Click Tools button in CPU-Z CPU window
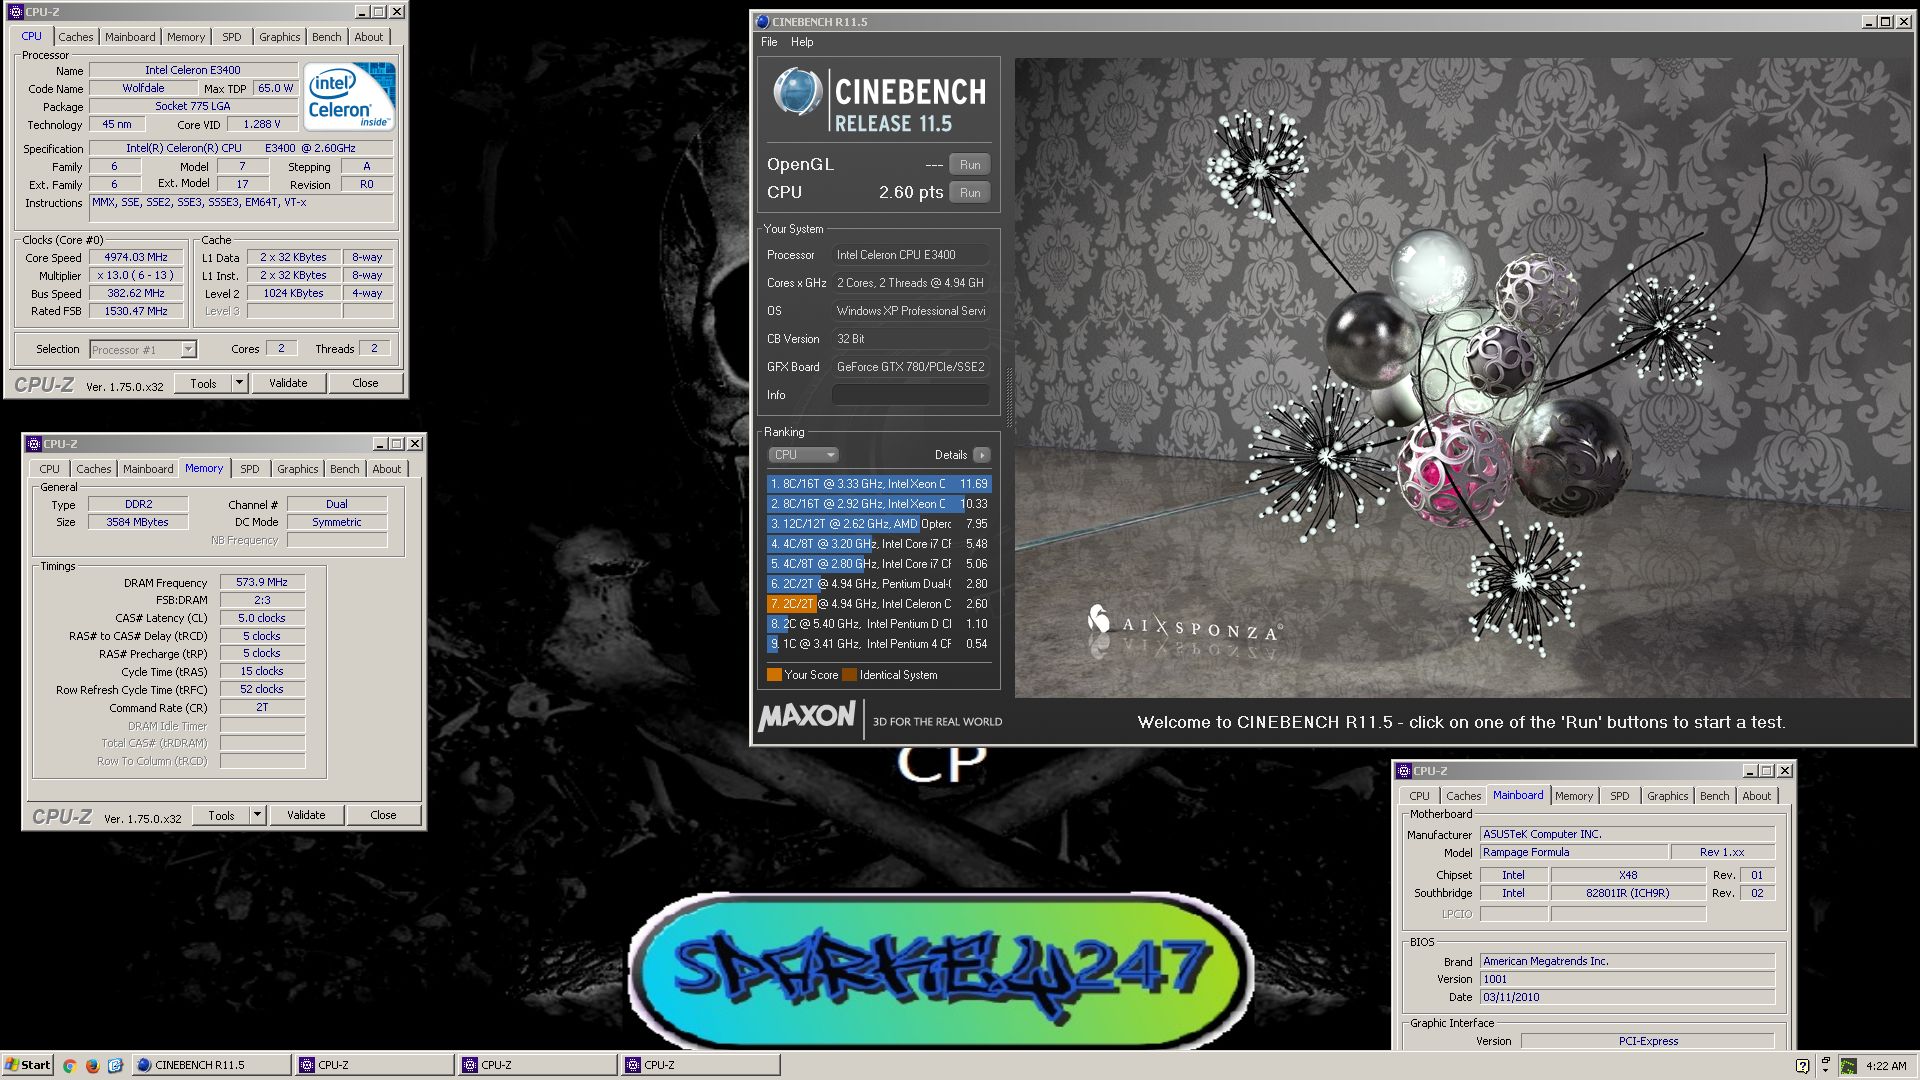 [x=203, y=383]
